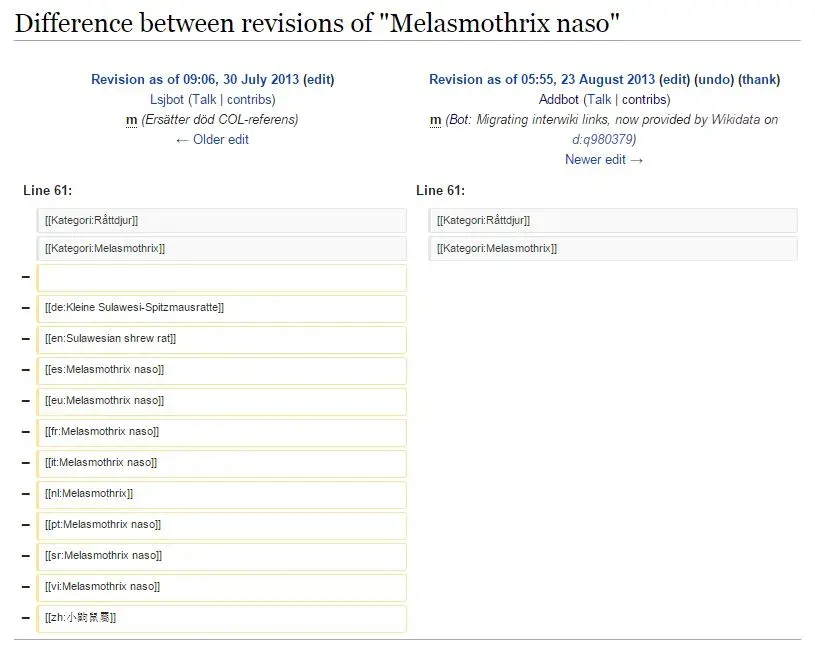Click the left 'Line 61:' label
The image size is (815, 650).
[x=47, y=190]
